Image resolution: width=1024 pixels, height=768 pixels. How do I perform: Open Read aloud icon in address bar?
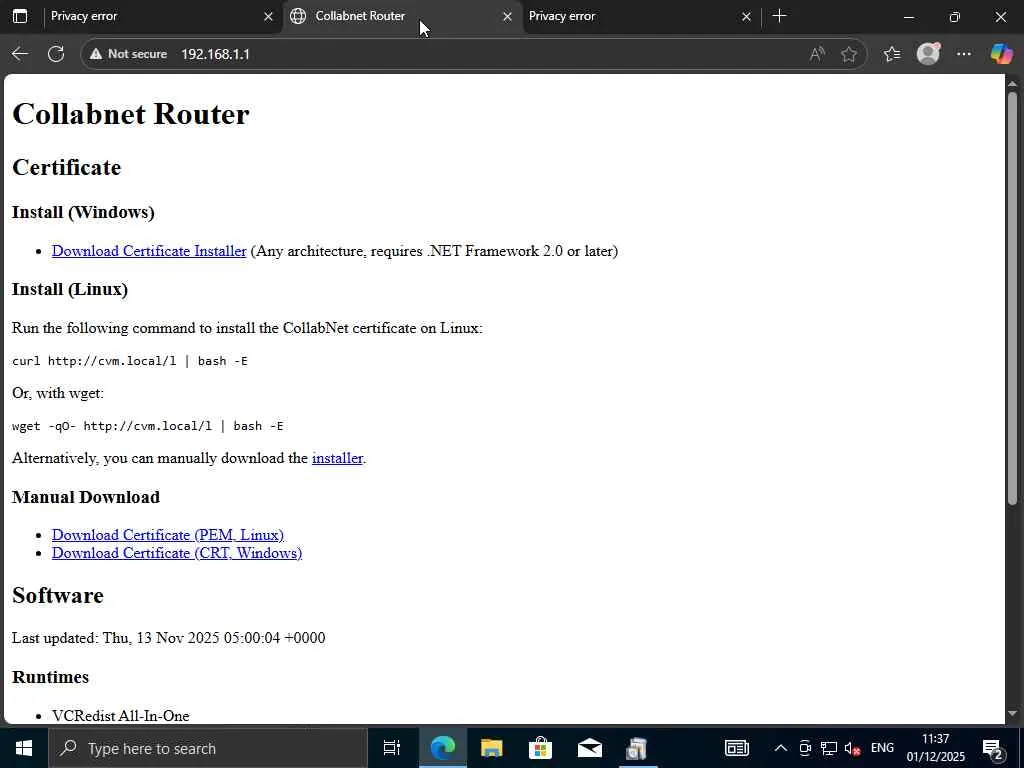(x=817, y=54)
